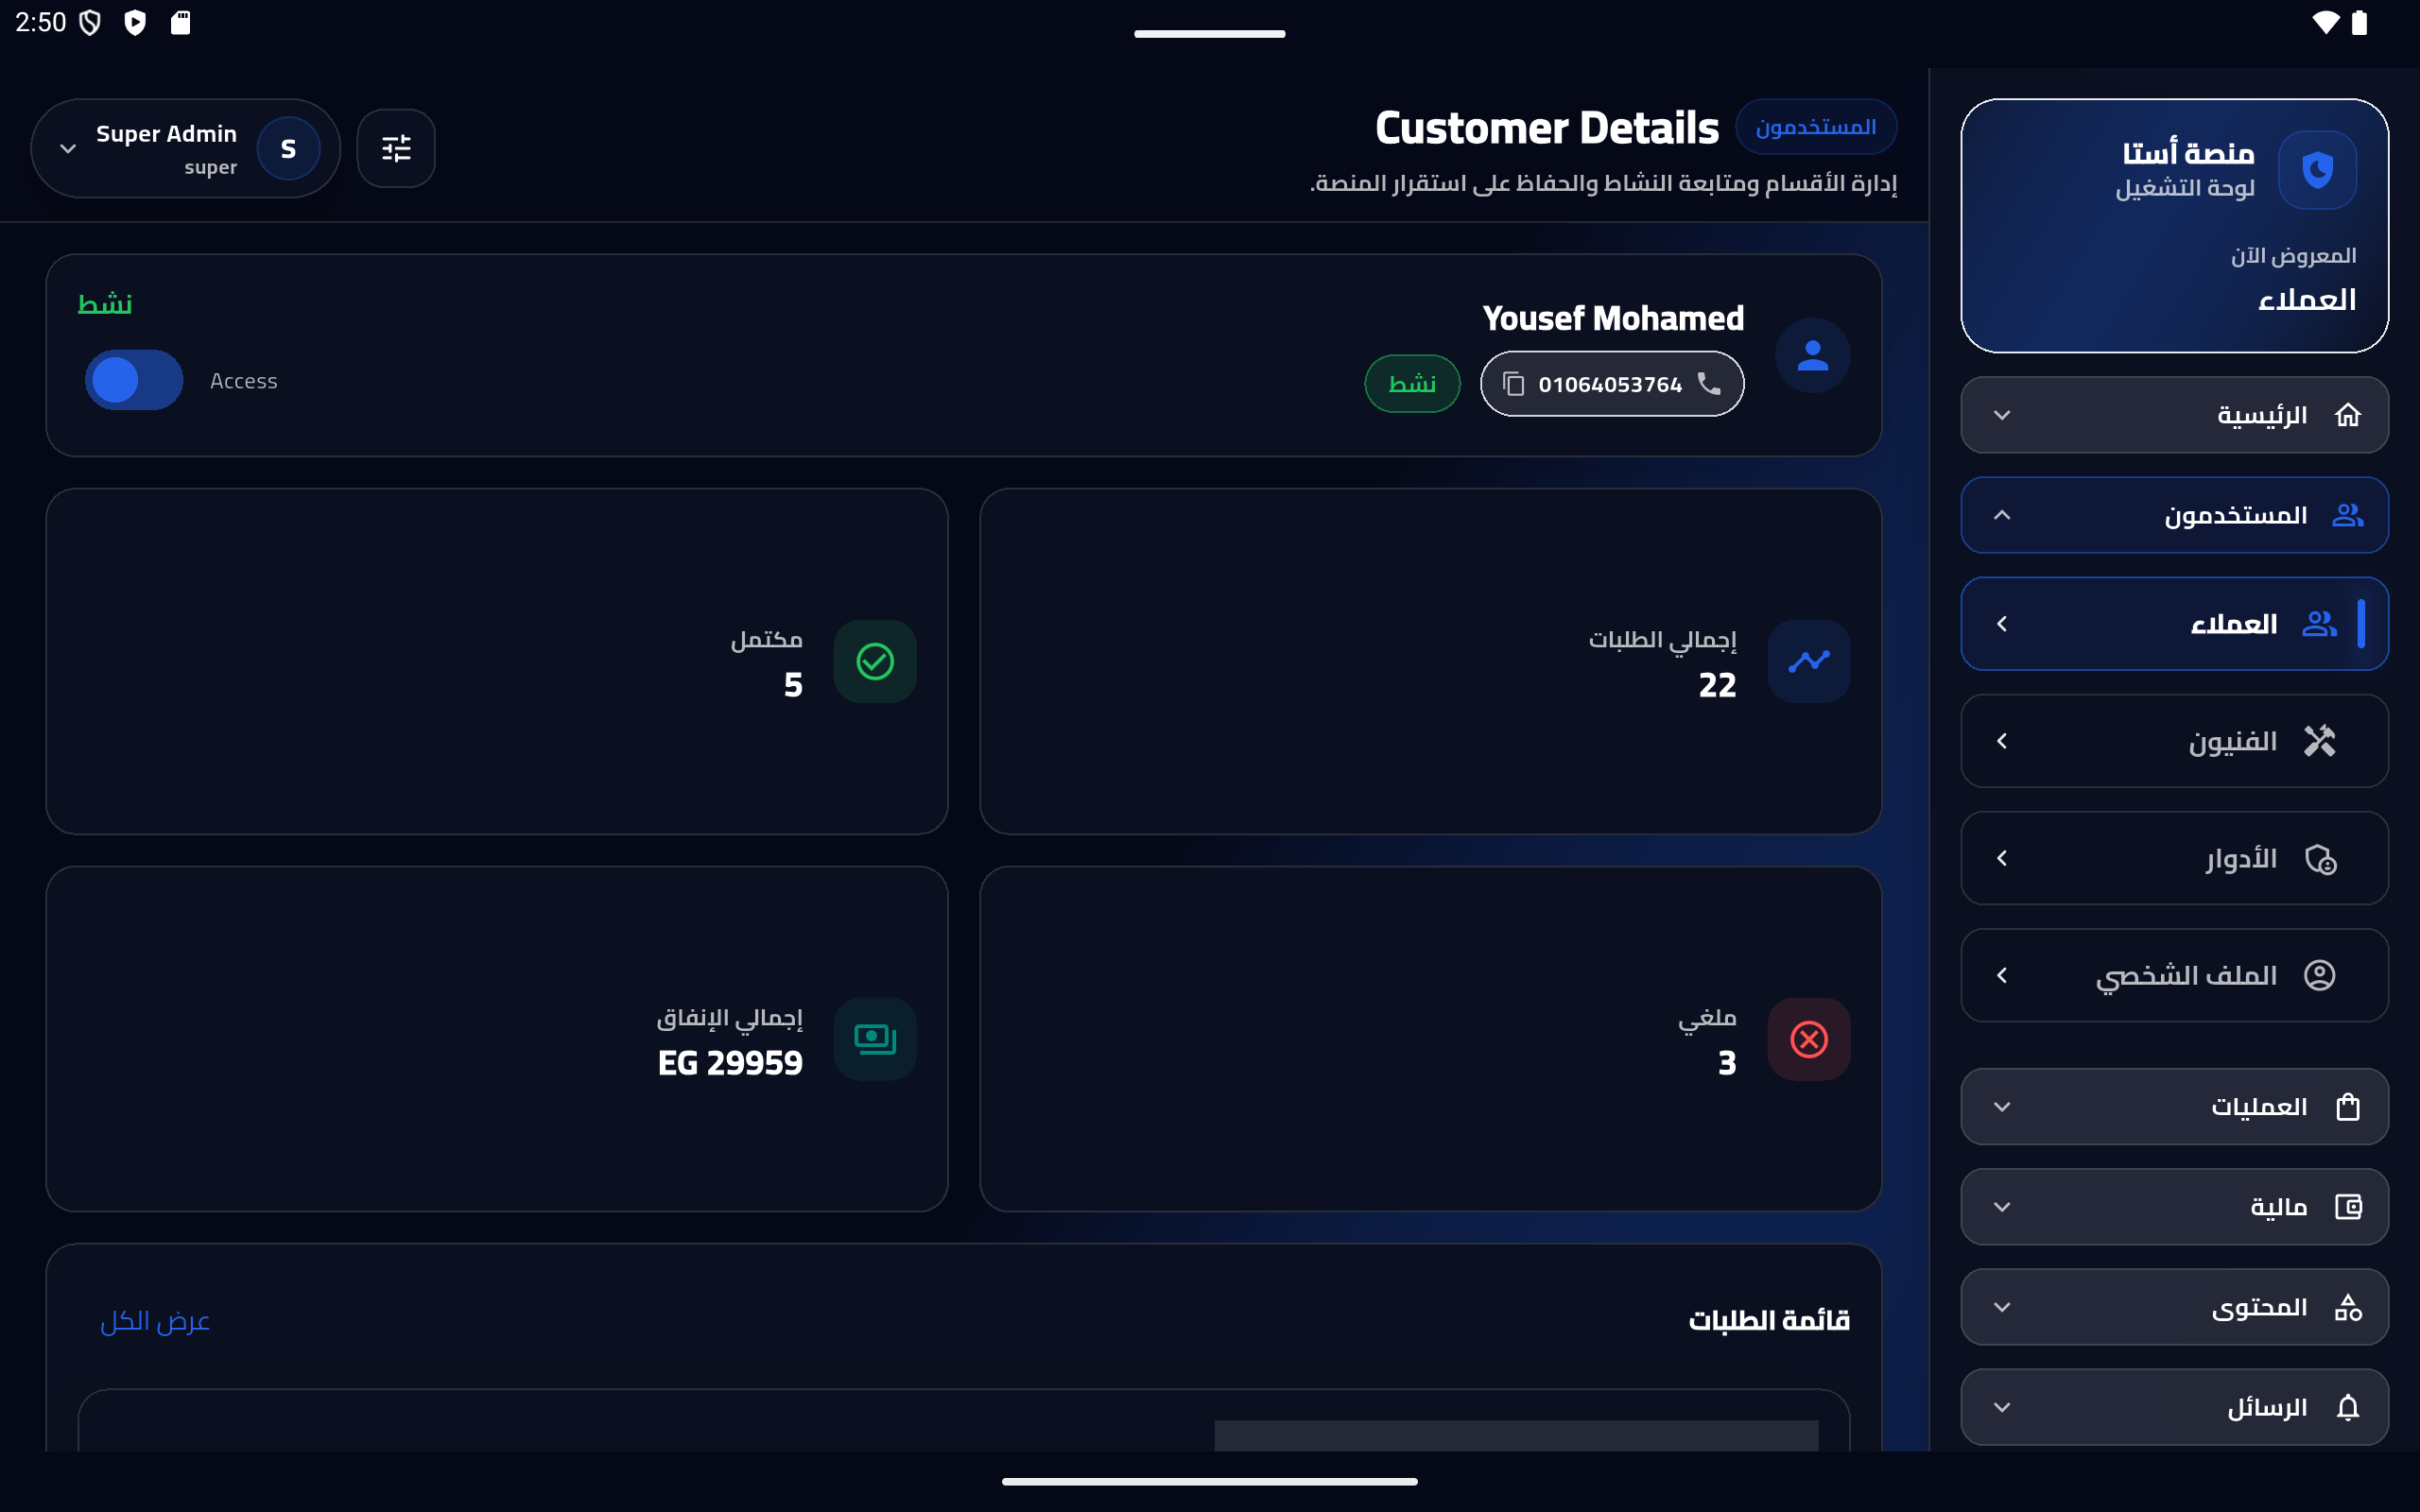
Task: Click the S avatar circle in header
Action: [x=288, y=148]
